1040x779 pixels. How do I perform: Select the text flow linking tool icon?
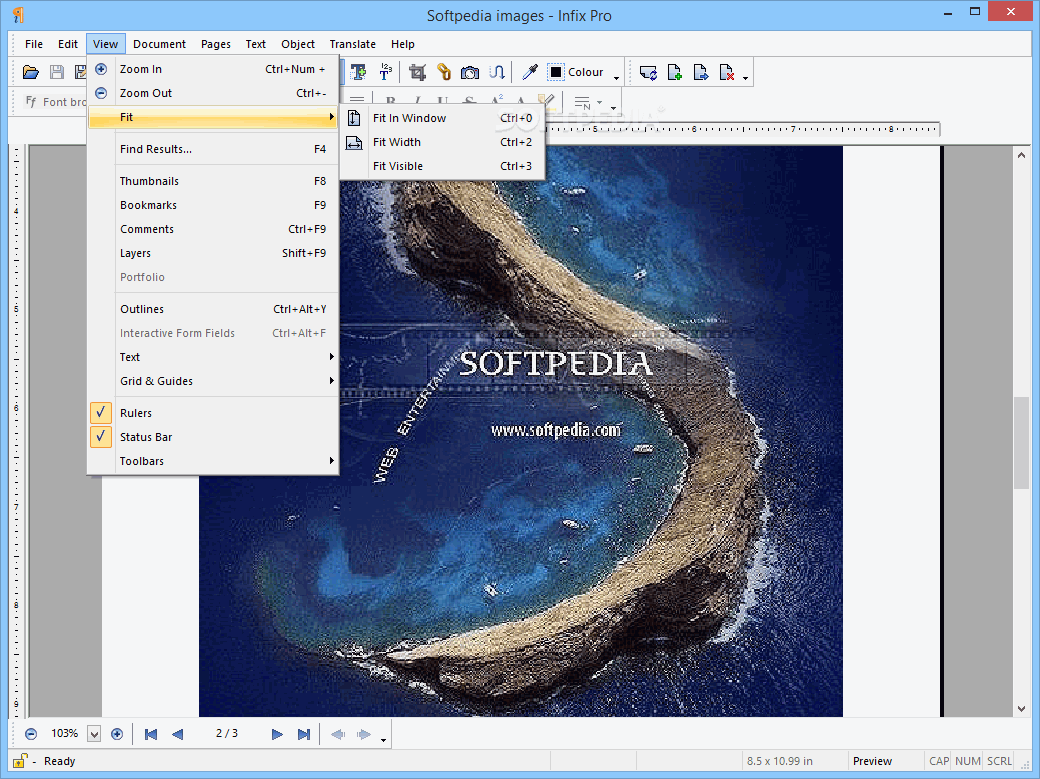[x=497, y=72]
